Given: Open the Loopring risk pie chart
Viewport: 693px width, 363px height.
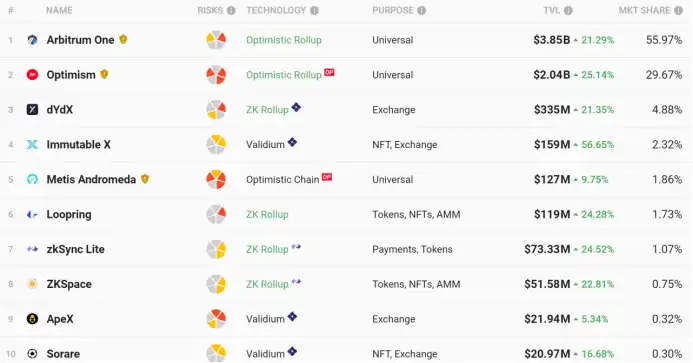Looking at the screenshot, I should click(216, 214).
